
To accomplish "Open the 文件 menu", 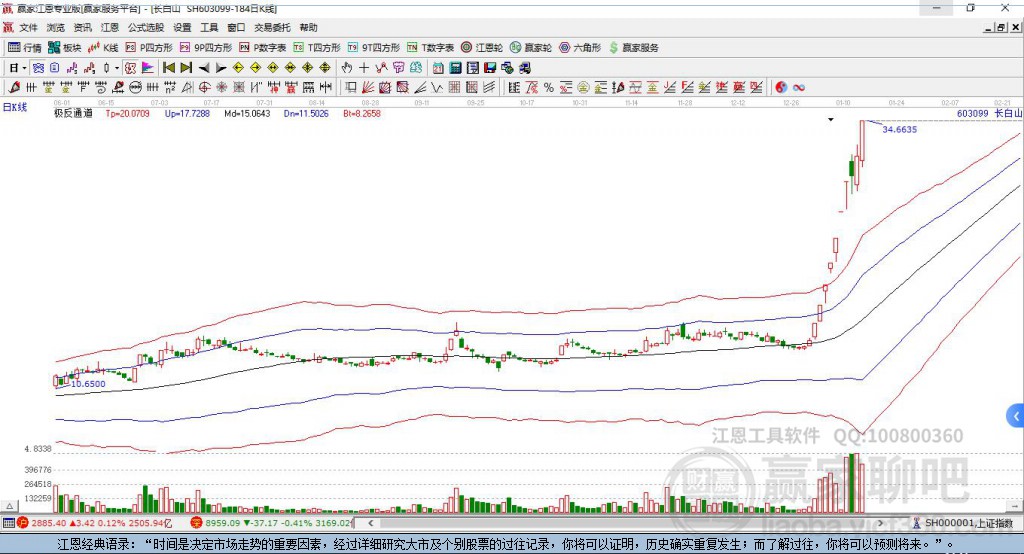I will (29, 27).
